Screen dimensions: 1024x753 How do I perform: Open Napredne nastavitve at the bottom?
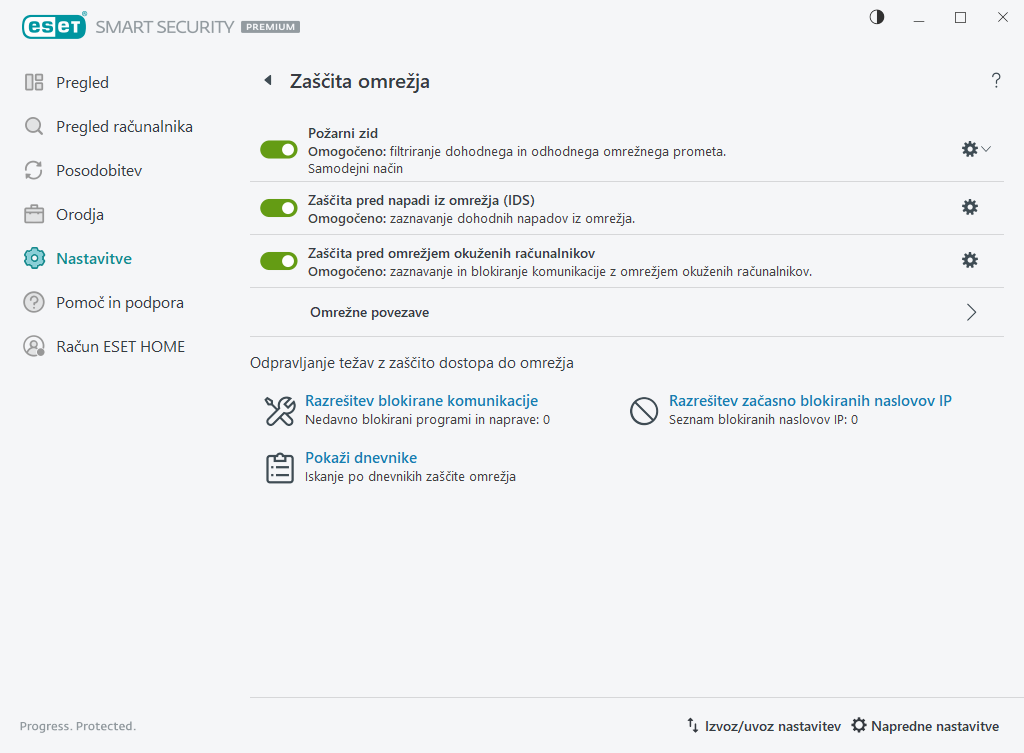925,726
